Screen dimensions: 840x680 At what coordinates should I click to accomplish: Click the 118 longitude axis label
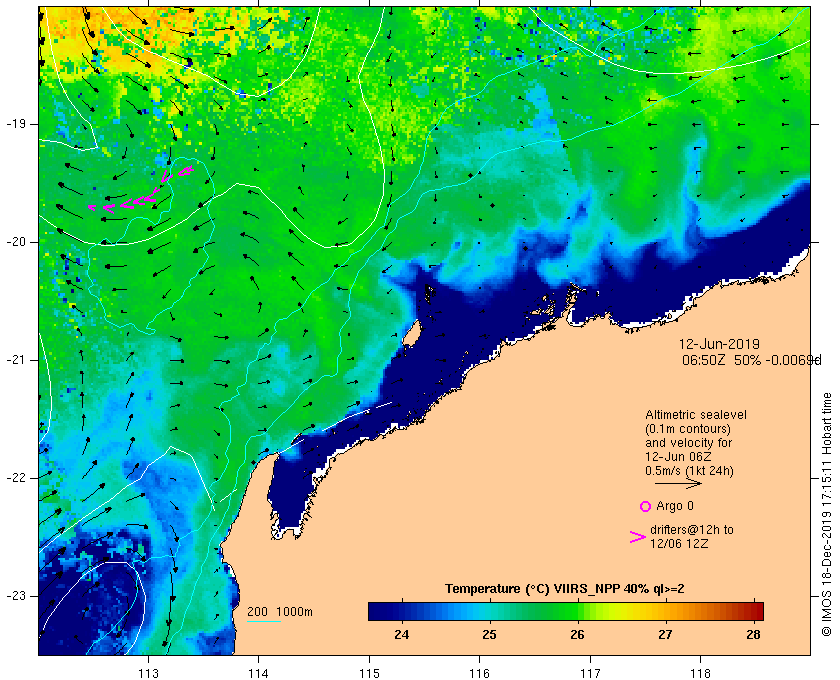click(701, 674)
